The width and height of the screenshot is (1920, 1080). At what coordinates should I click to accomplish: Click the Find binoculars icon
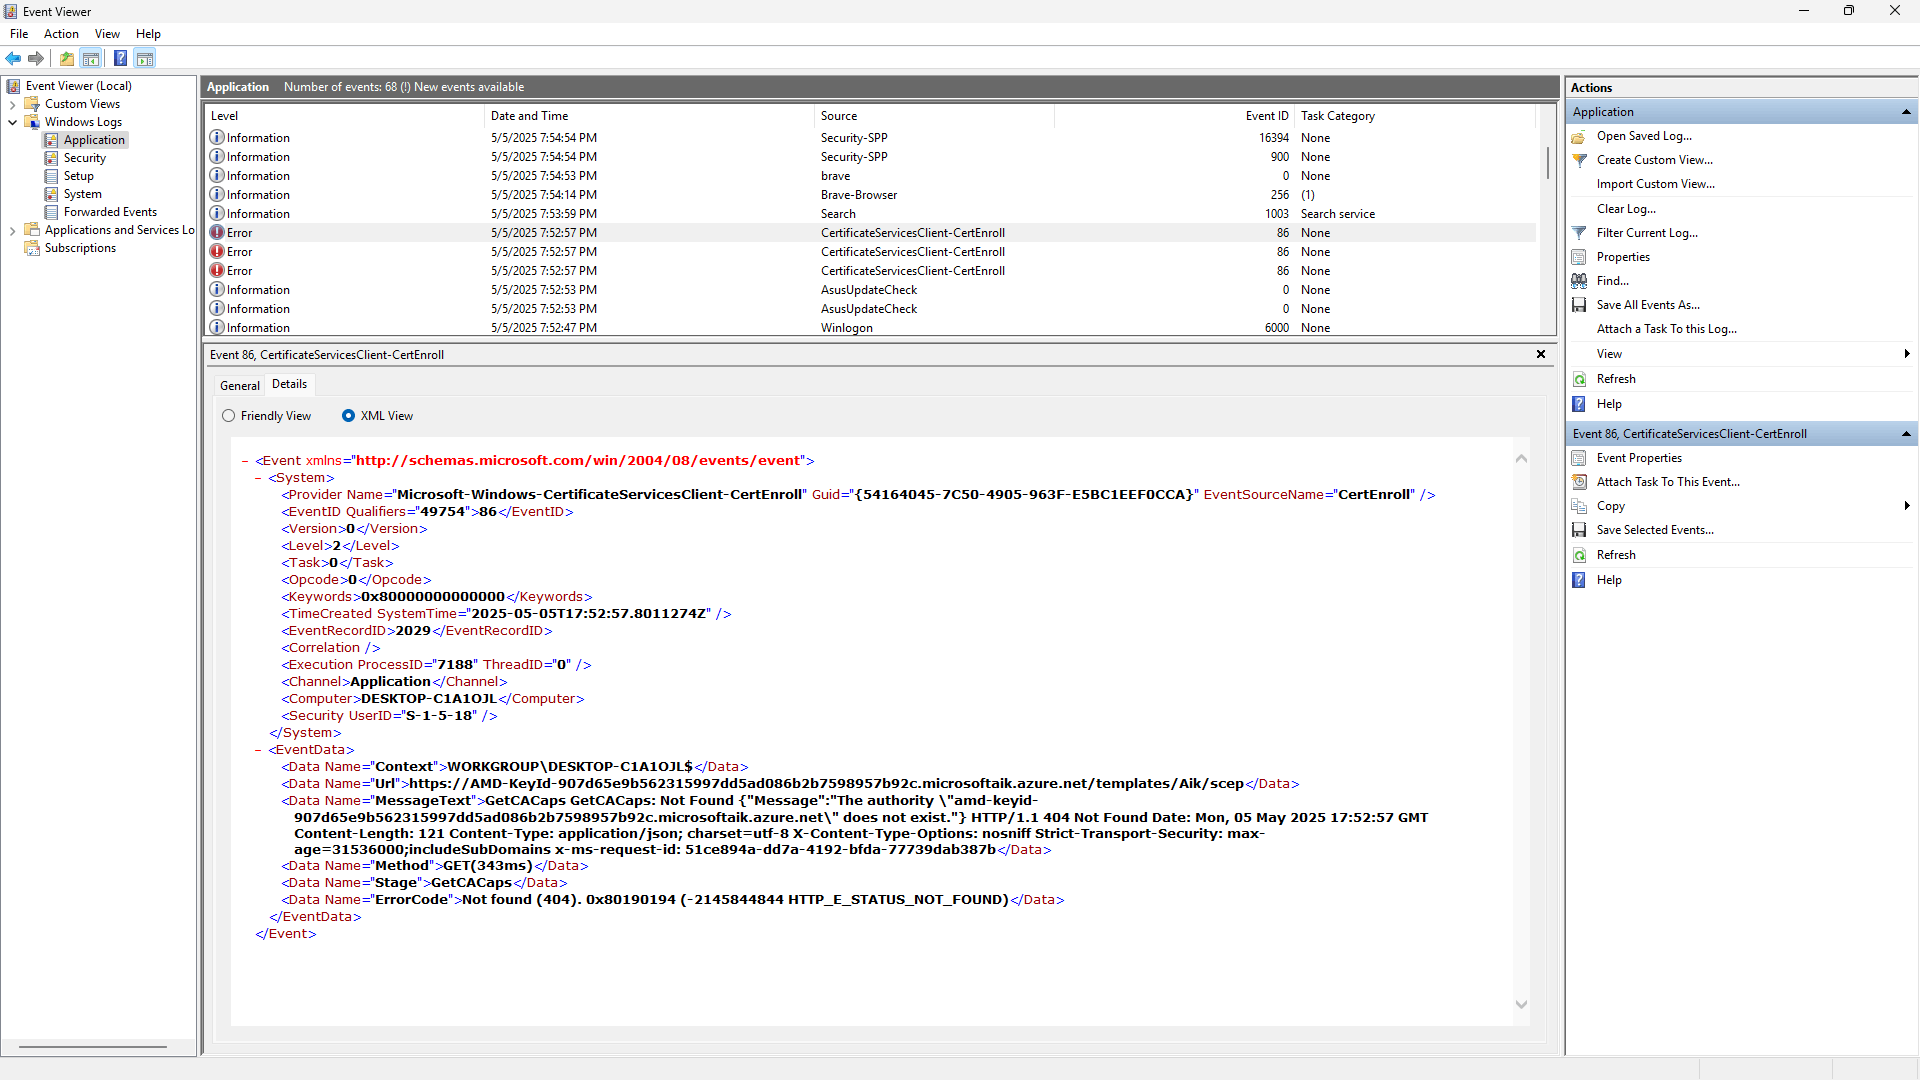coord(1579,281)
